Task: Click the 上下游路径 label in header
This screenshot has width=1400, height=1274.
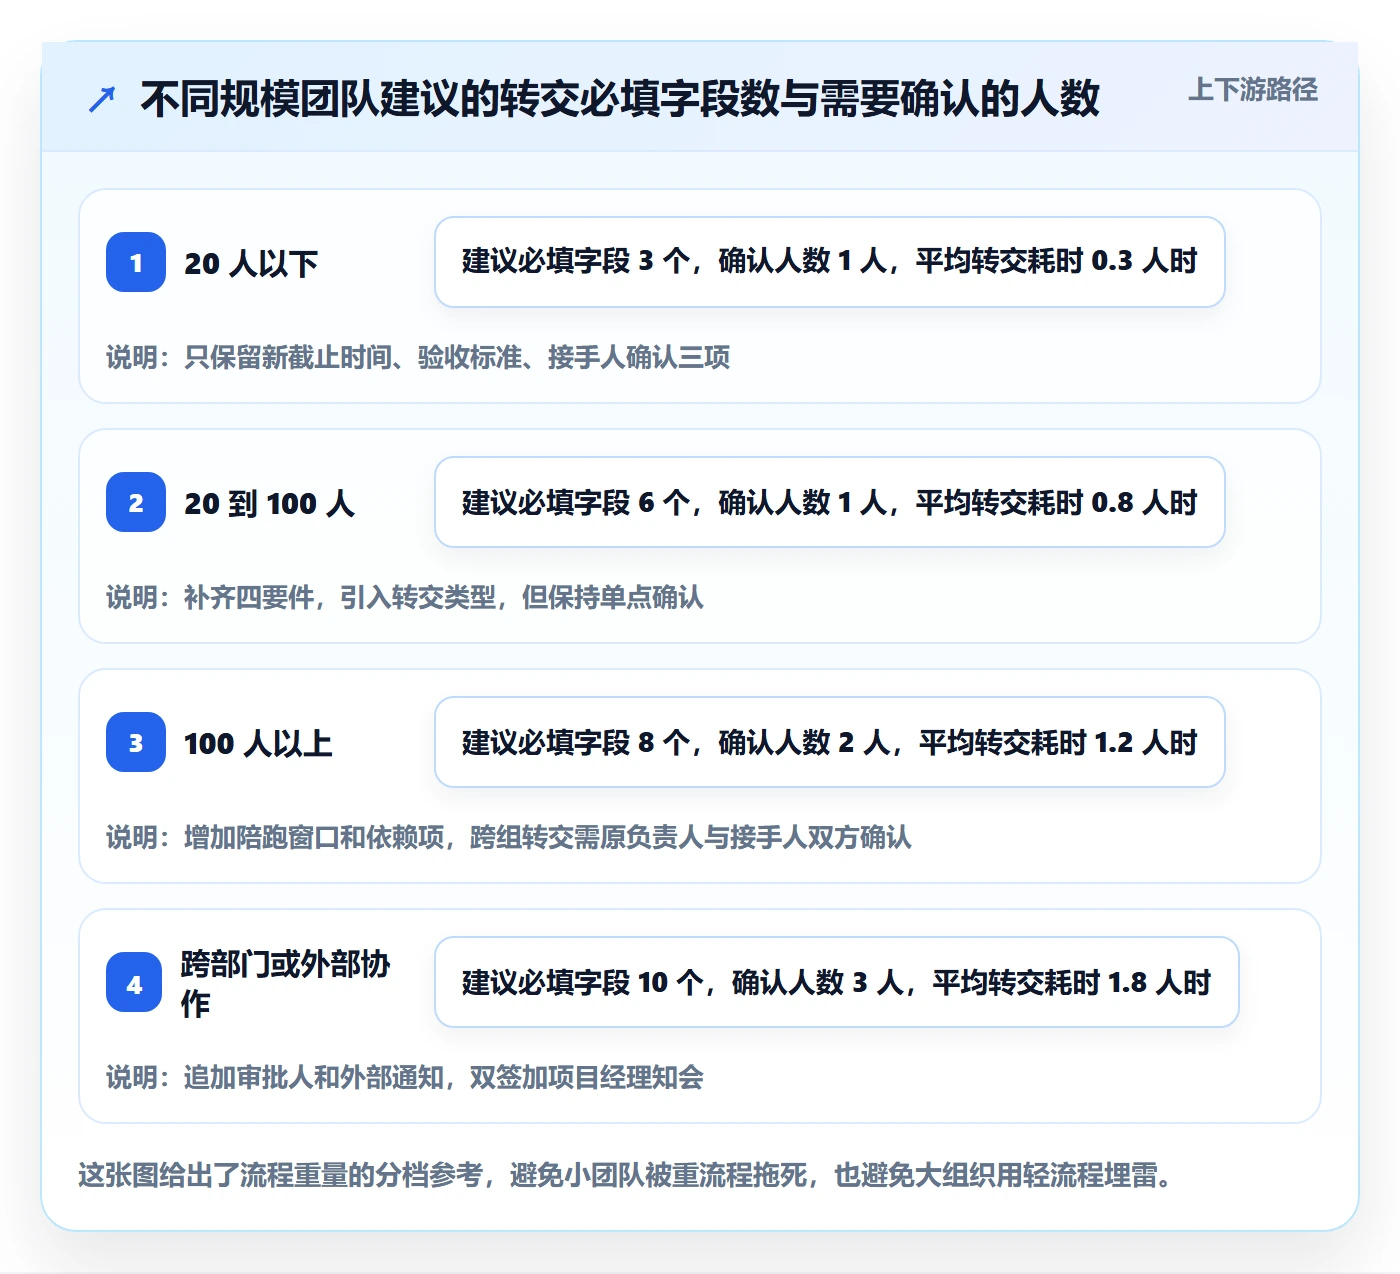Action: [1253, 90]
